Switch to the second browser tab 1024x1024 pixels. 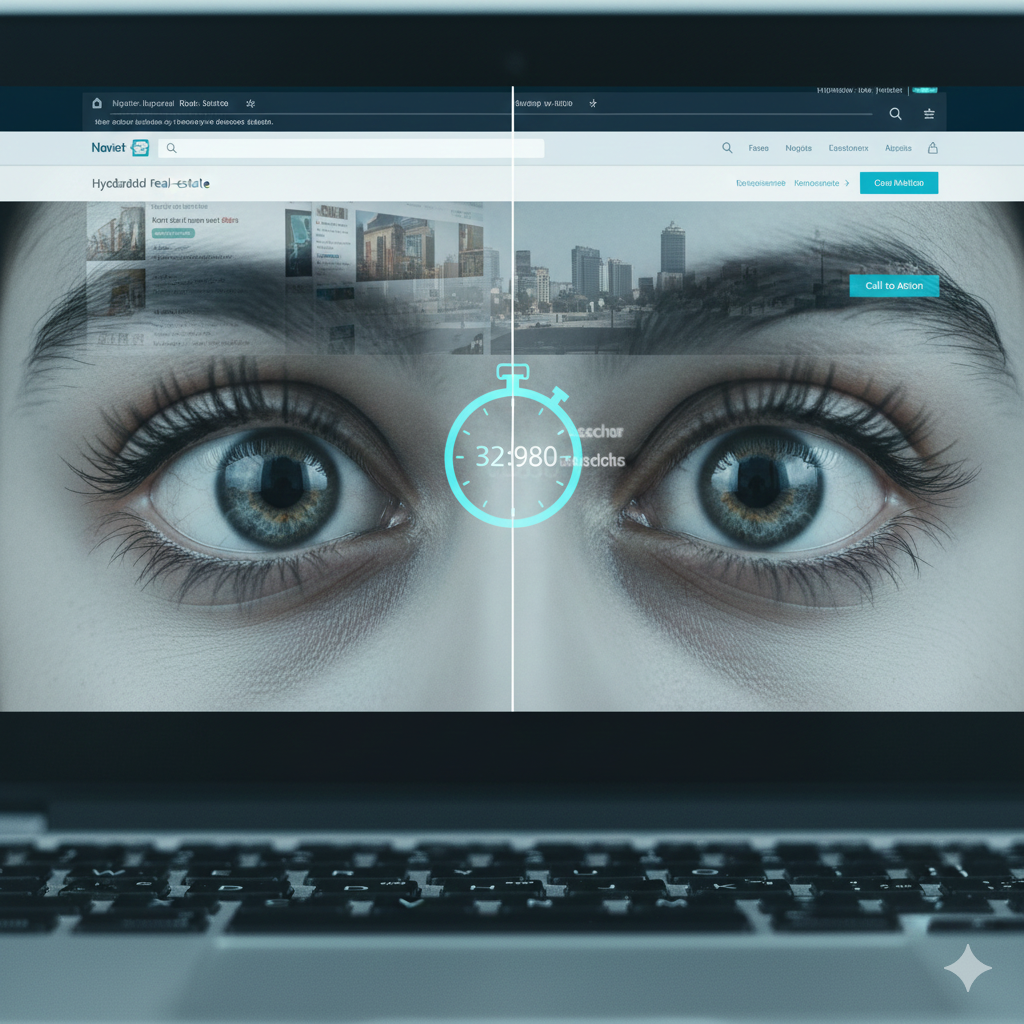(545, 103)
